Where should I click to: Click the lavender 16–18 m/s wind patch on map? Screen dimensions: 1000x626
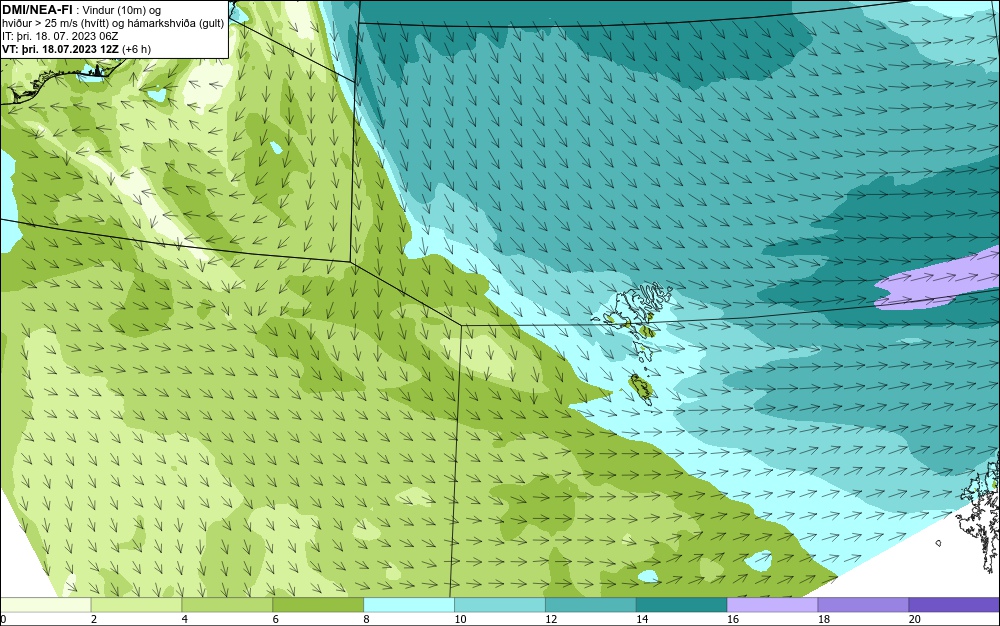(938, 280)
